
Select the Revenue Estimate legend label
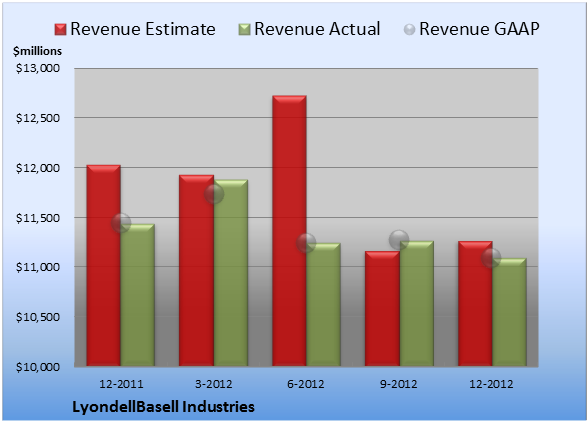point(143,29)
